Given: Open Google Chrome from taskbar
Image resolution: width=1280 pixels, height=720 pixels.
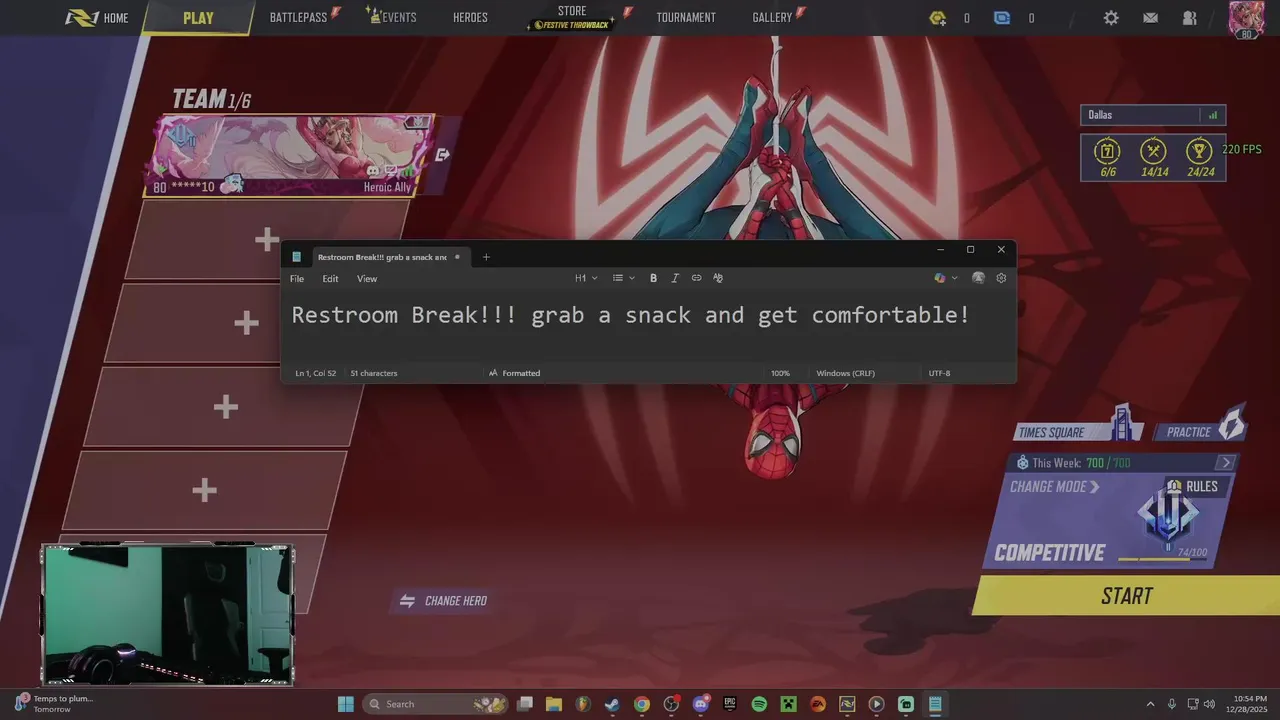Looking at the screenshot, I should 642,704.
